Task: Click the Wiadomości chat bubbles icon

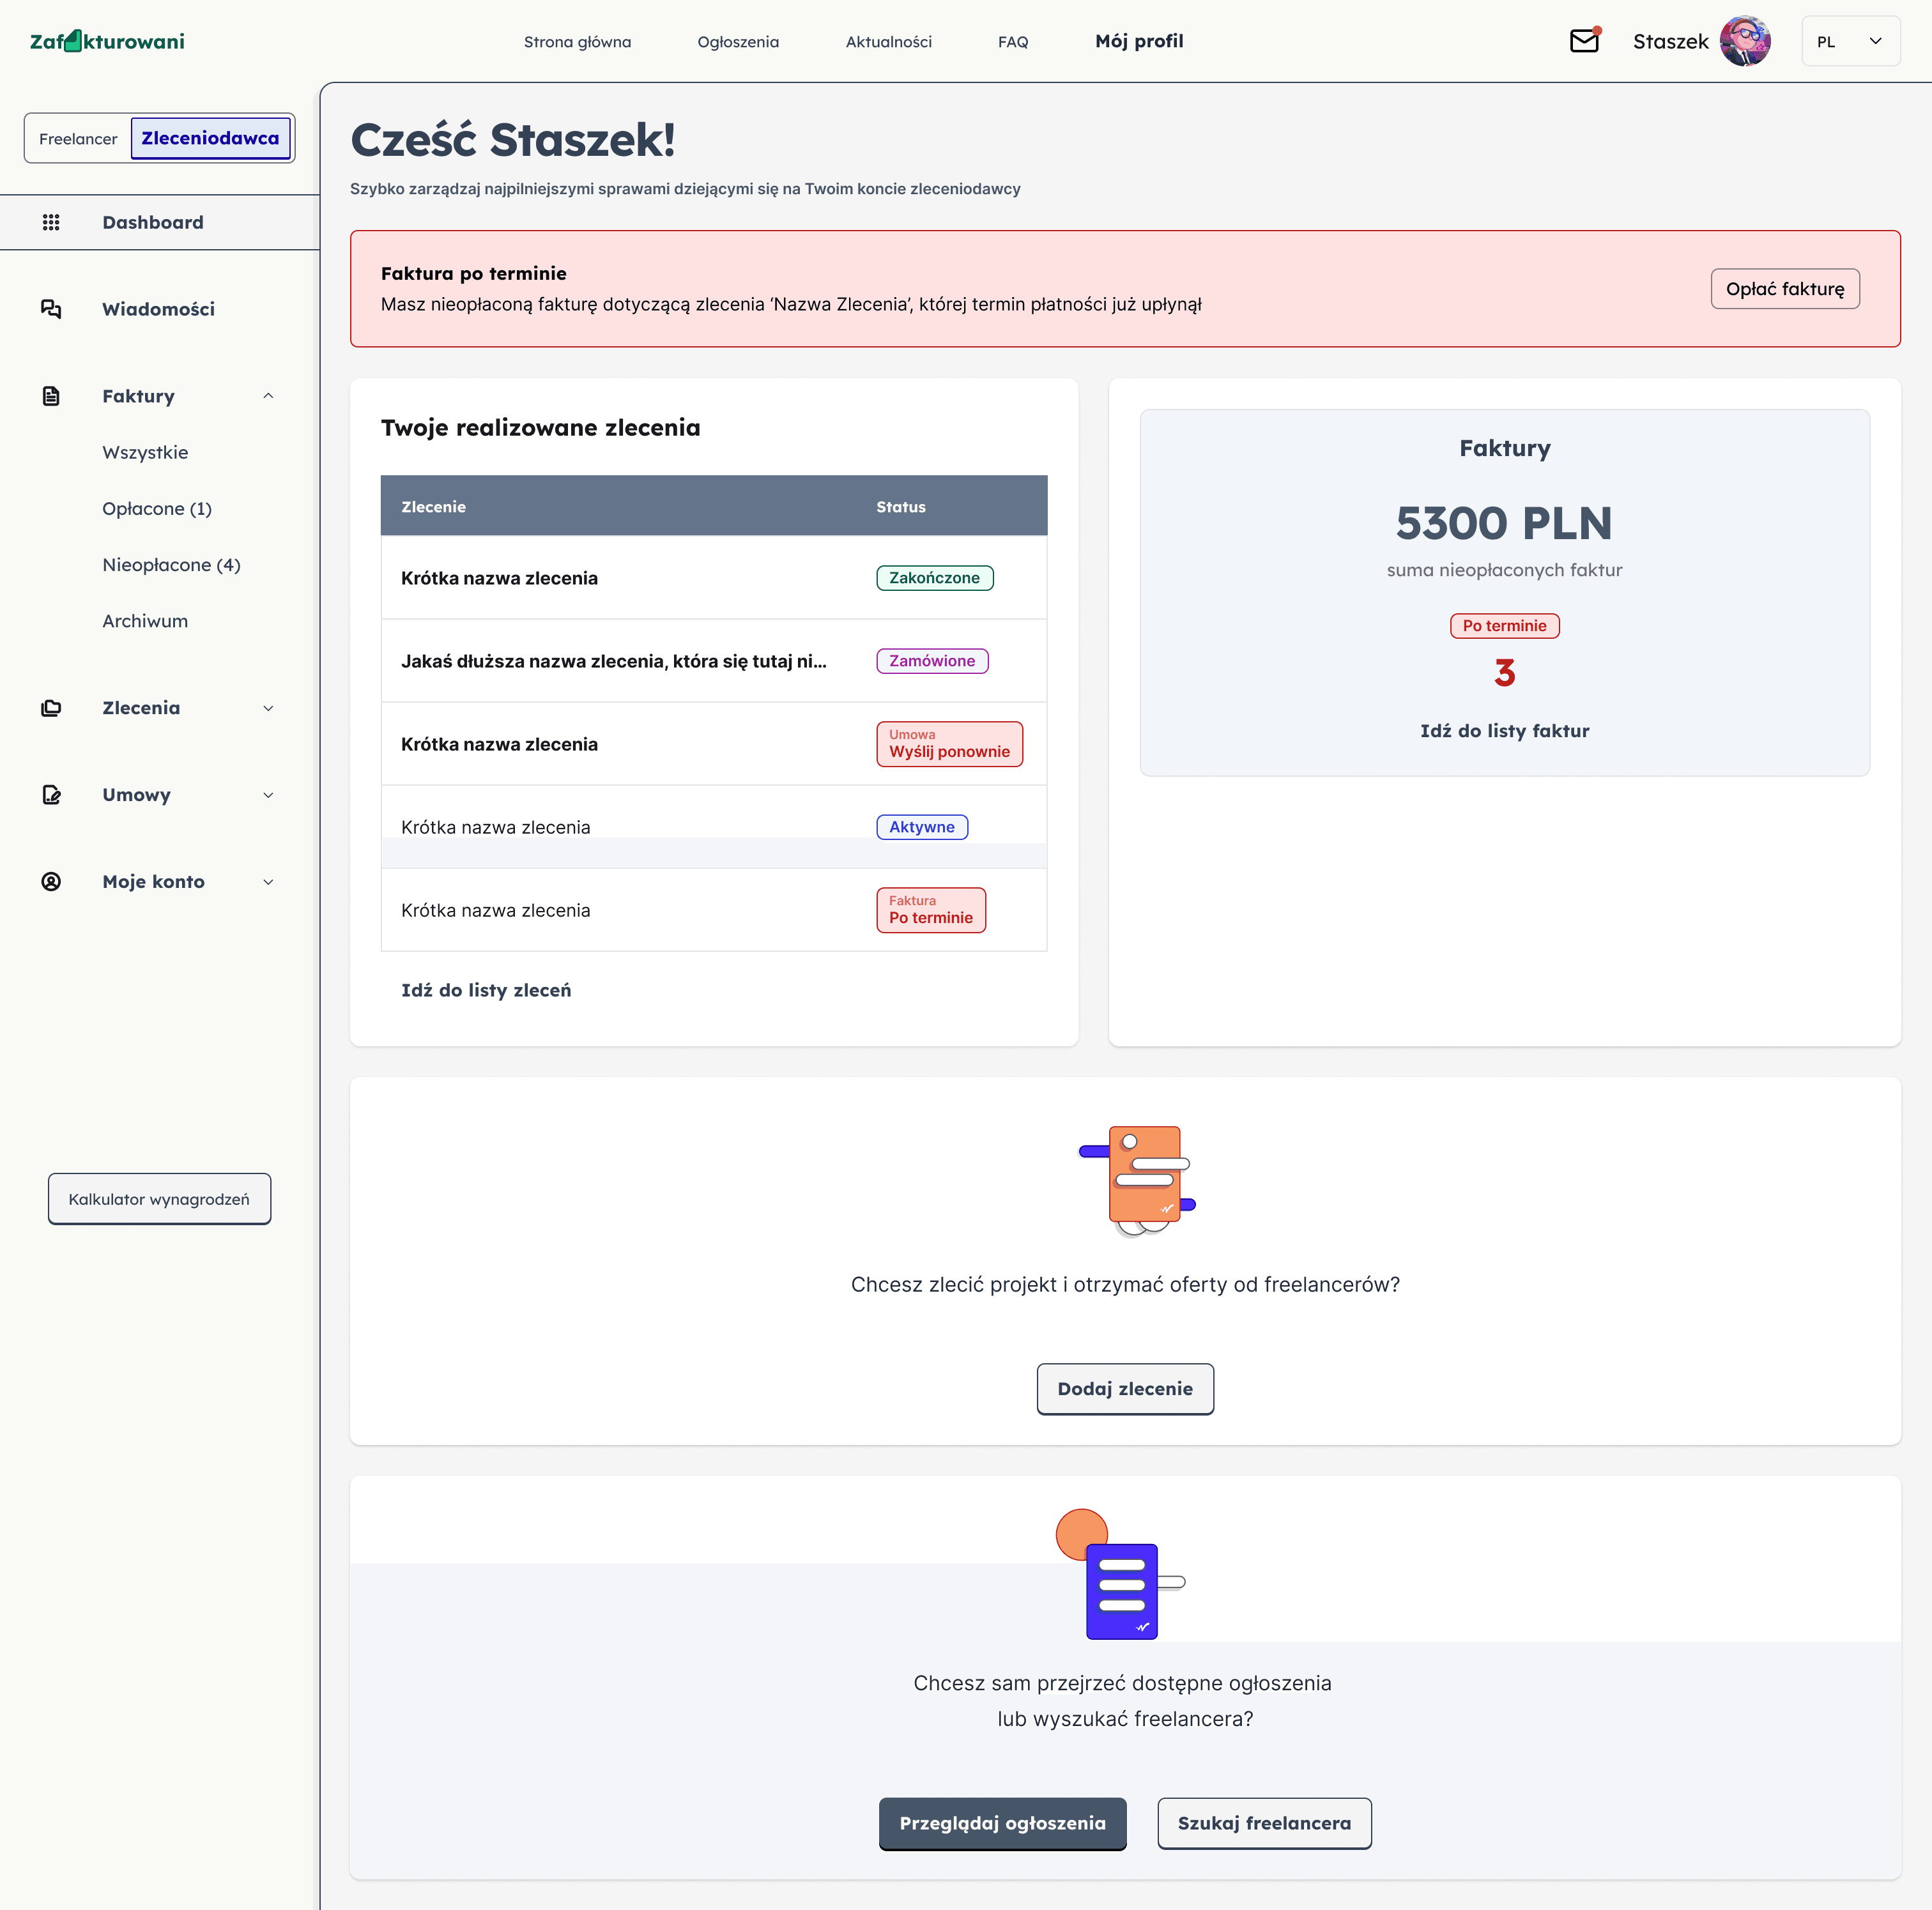Action: pyautogui.click(x=51, y=309)
